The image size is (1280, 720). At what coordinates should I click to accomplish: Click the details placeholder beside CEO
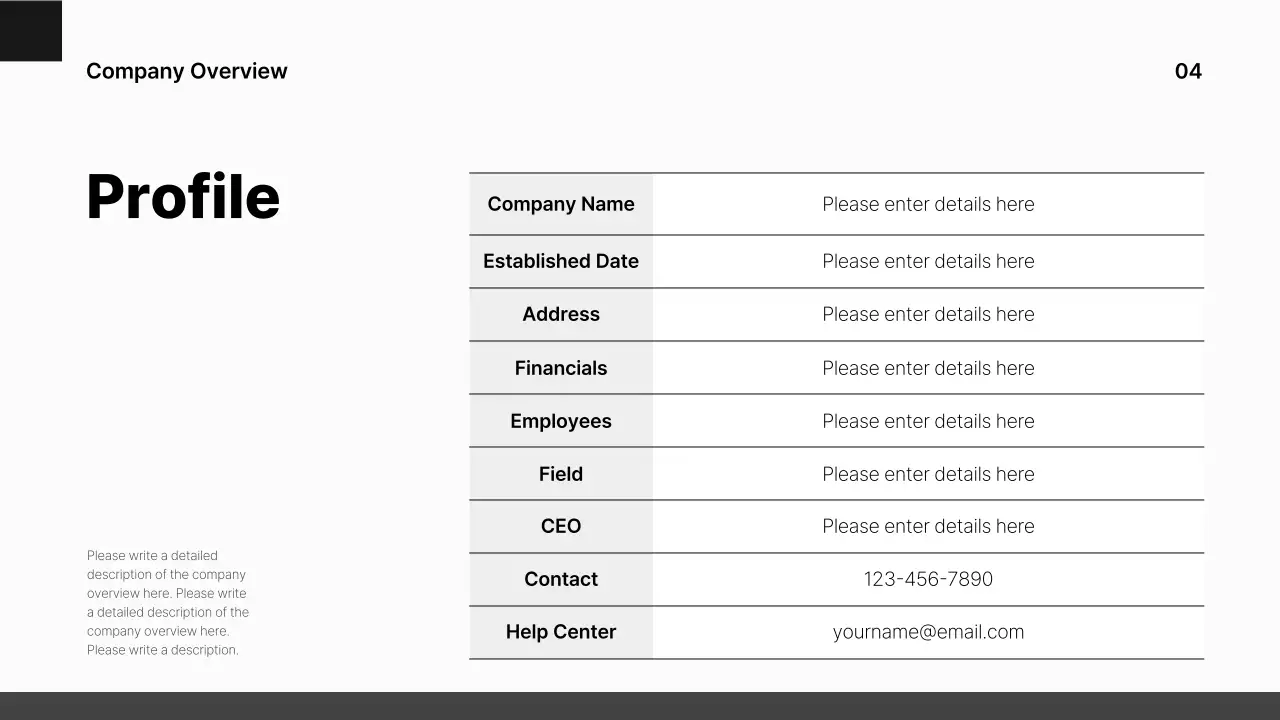click(928, 526)
